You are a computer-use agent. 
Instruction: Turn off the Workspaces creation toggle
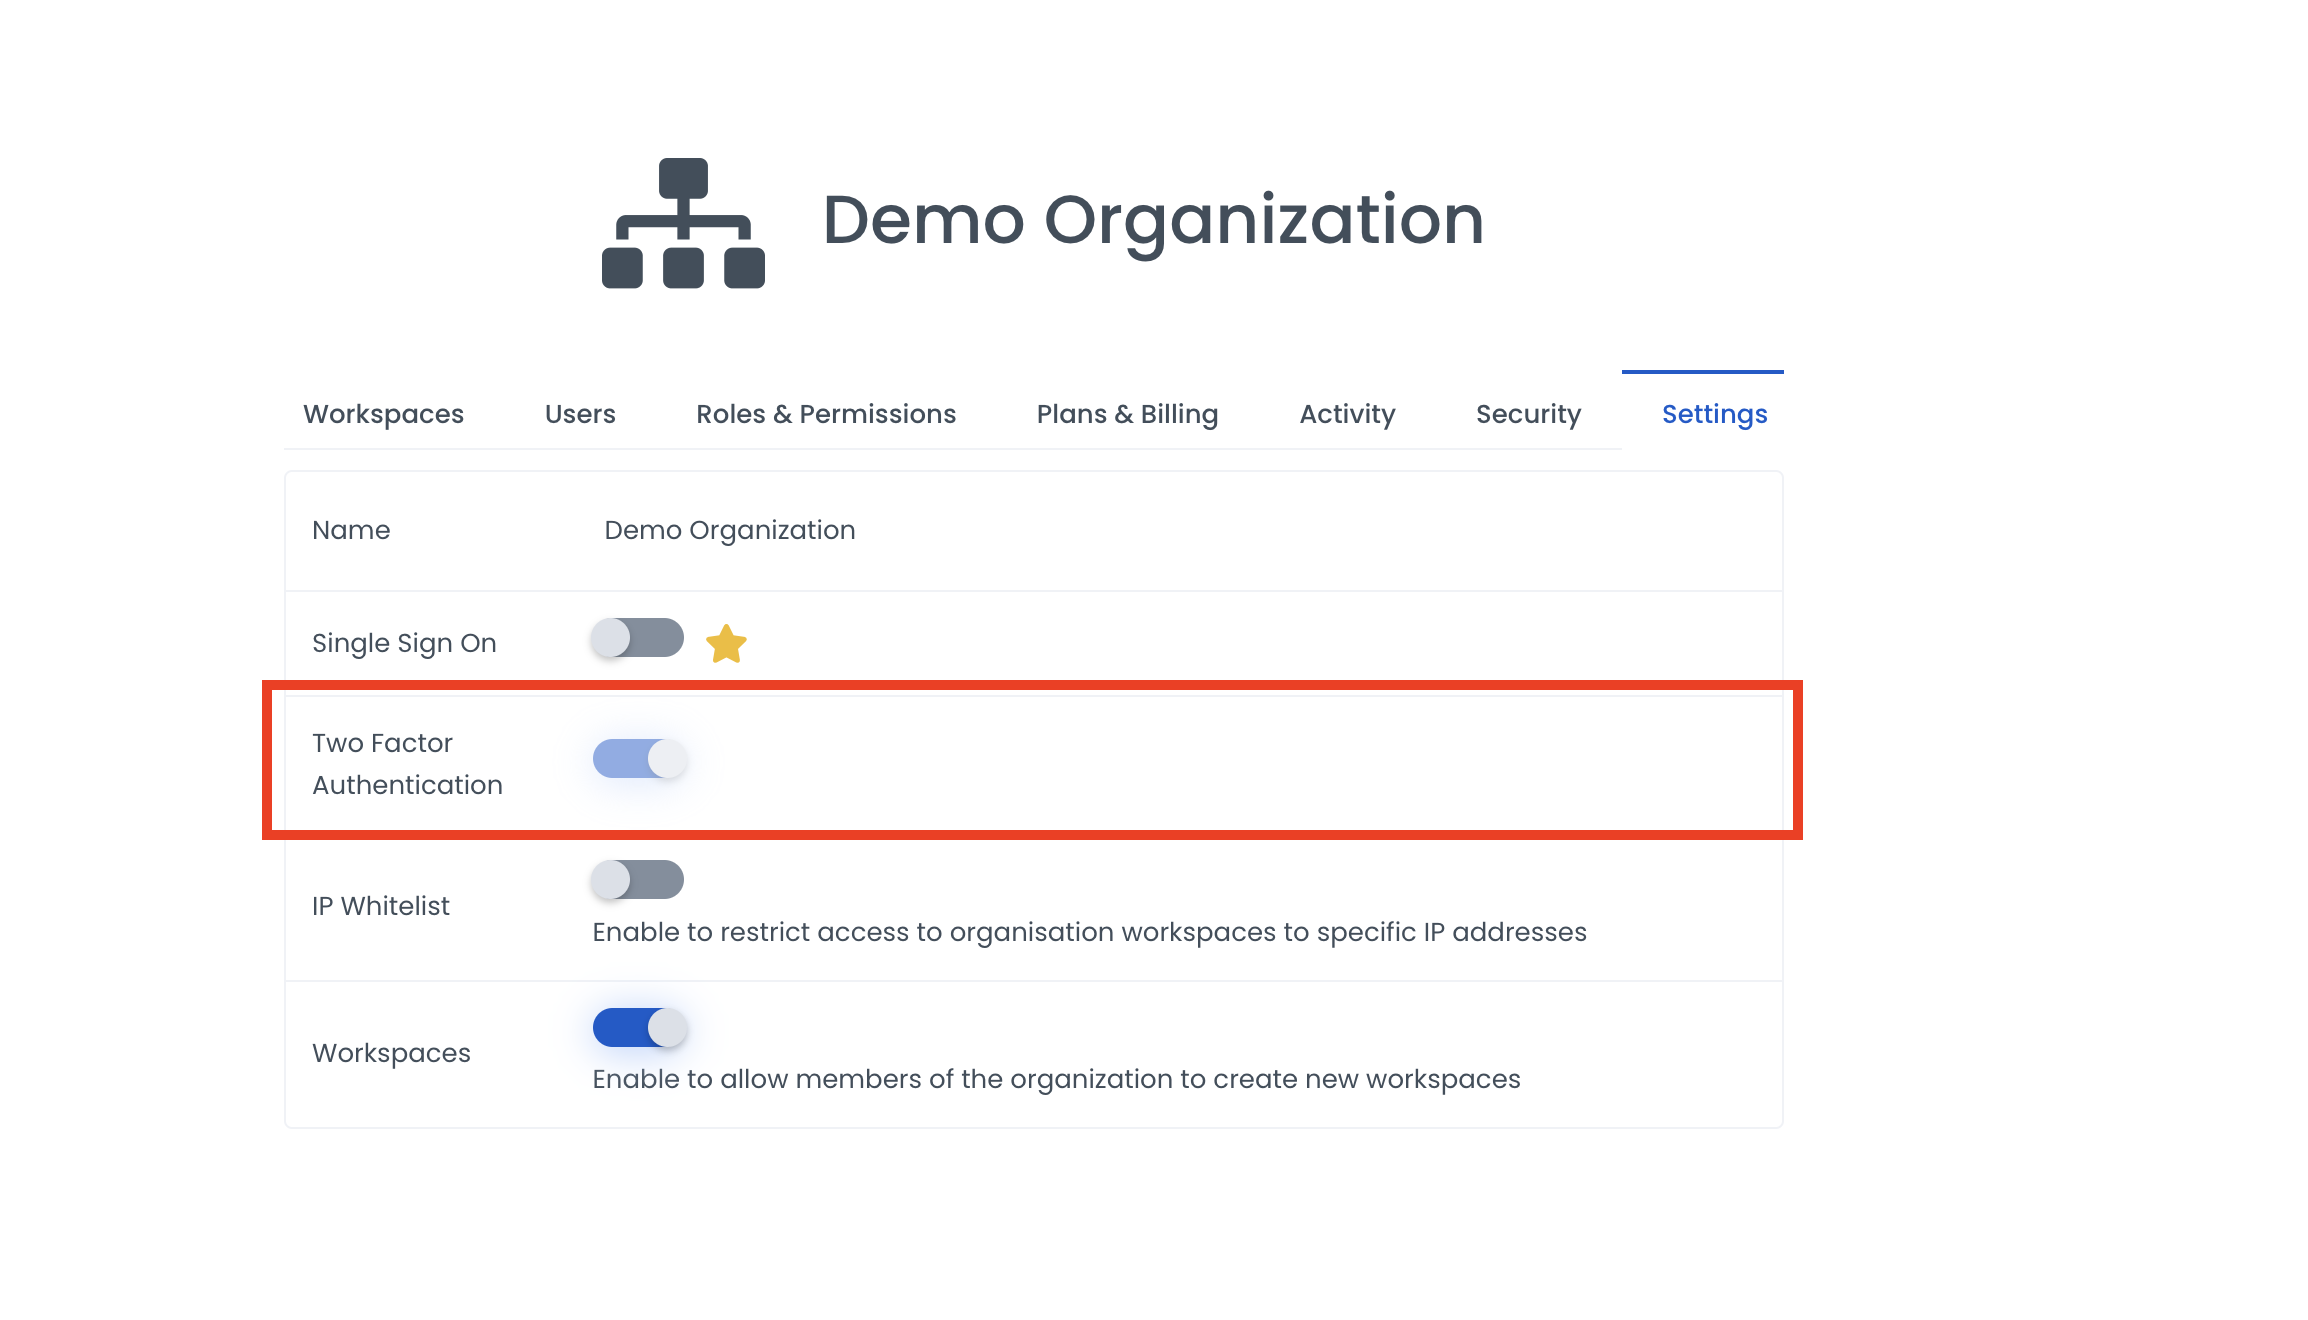pos(639,1028)
